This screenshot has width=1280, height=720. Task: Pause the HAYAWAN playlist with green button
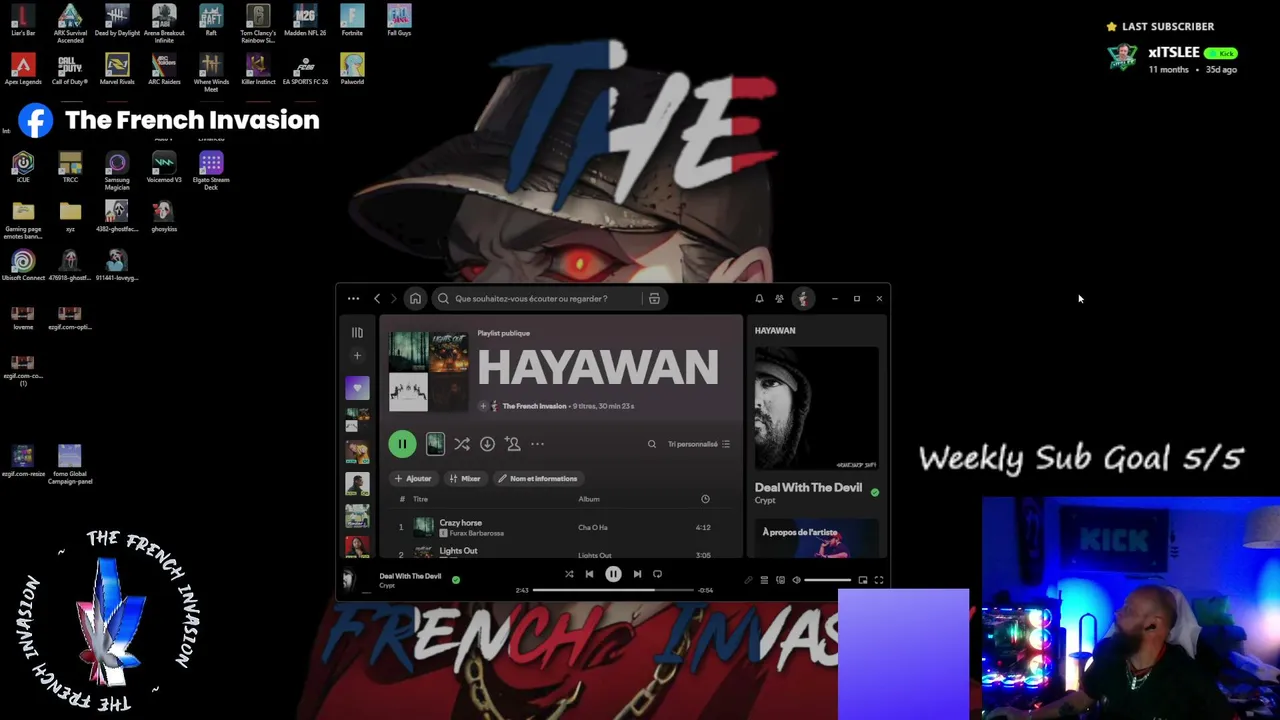pos(402,444)
